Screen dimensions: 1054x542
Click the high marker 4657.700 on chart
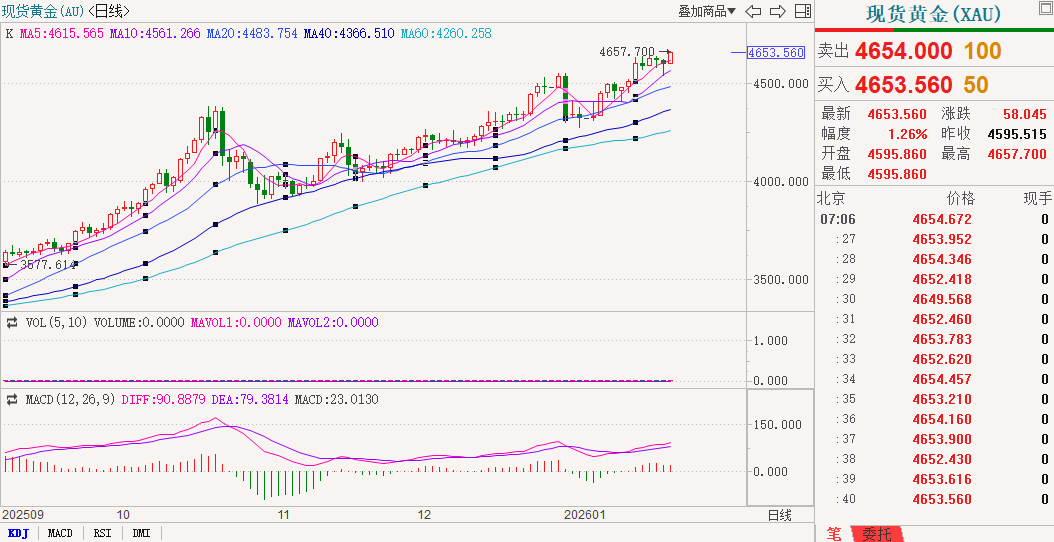tap(626, 52)
